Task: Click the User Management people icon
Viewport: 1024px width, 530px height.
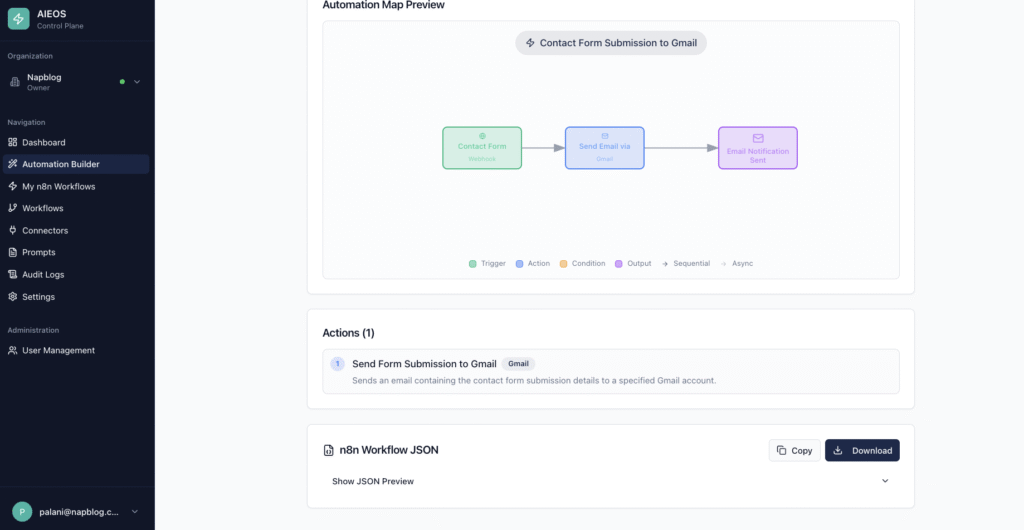Action: coord(13,351)
